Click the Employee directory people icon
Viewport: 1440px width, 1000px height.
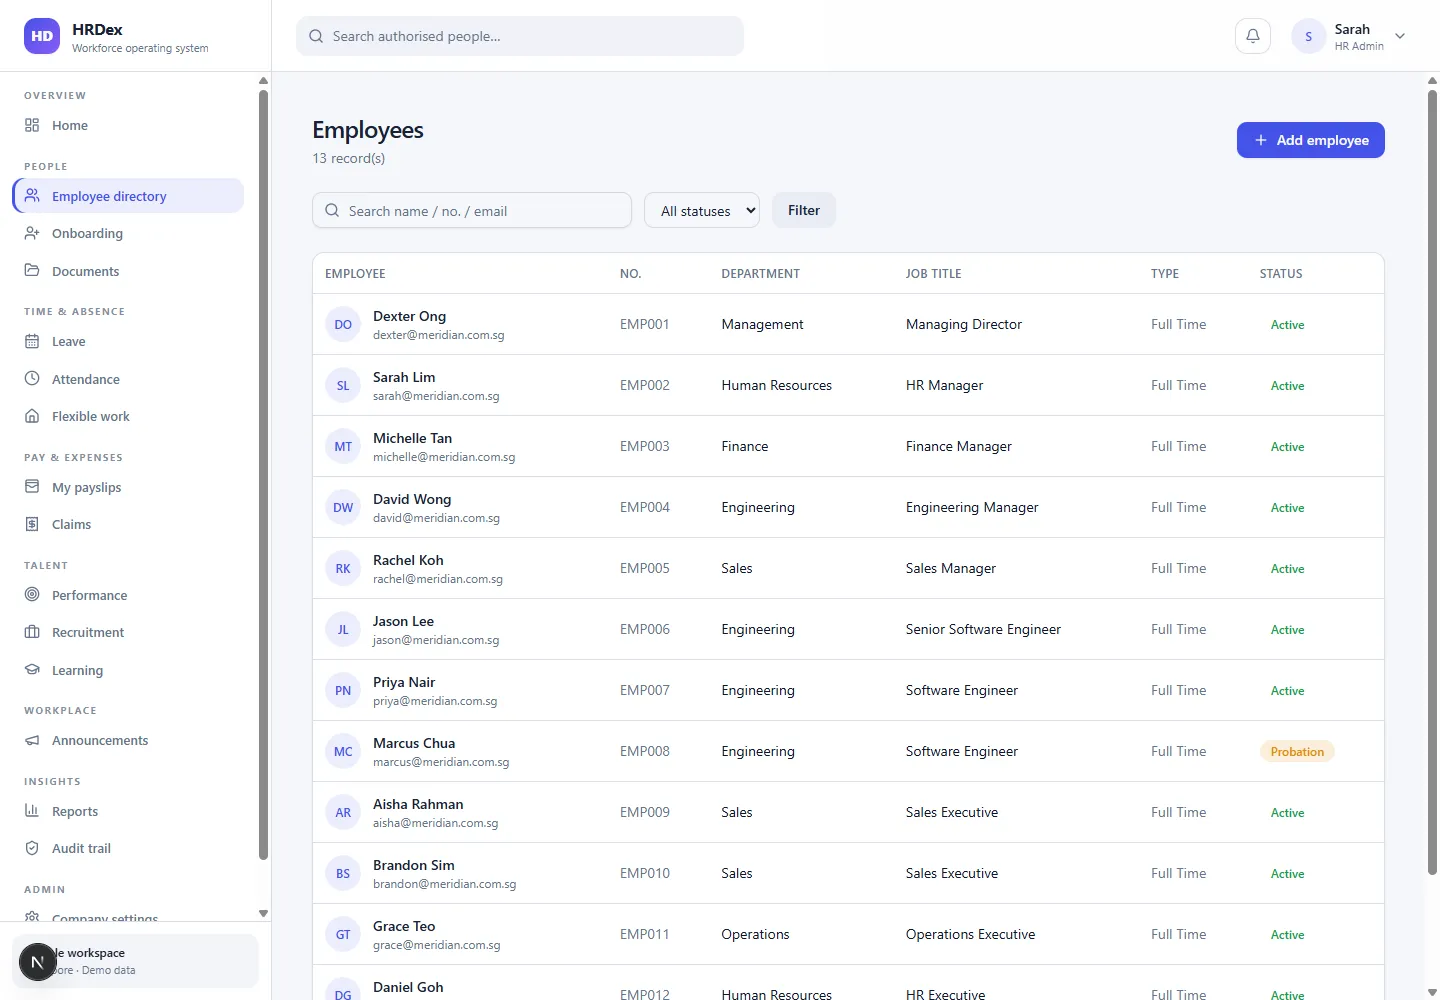click(32, 196)
